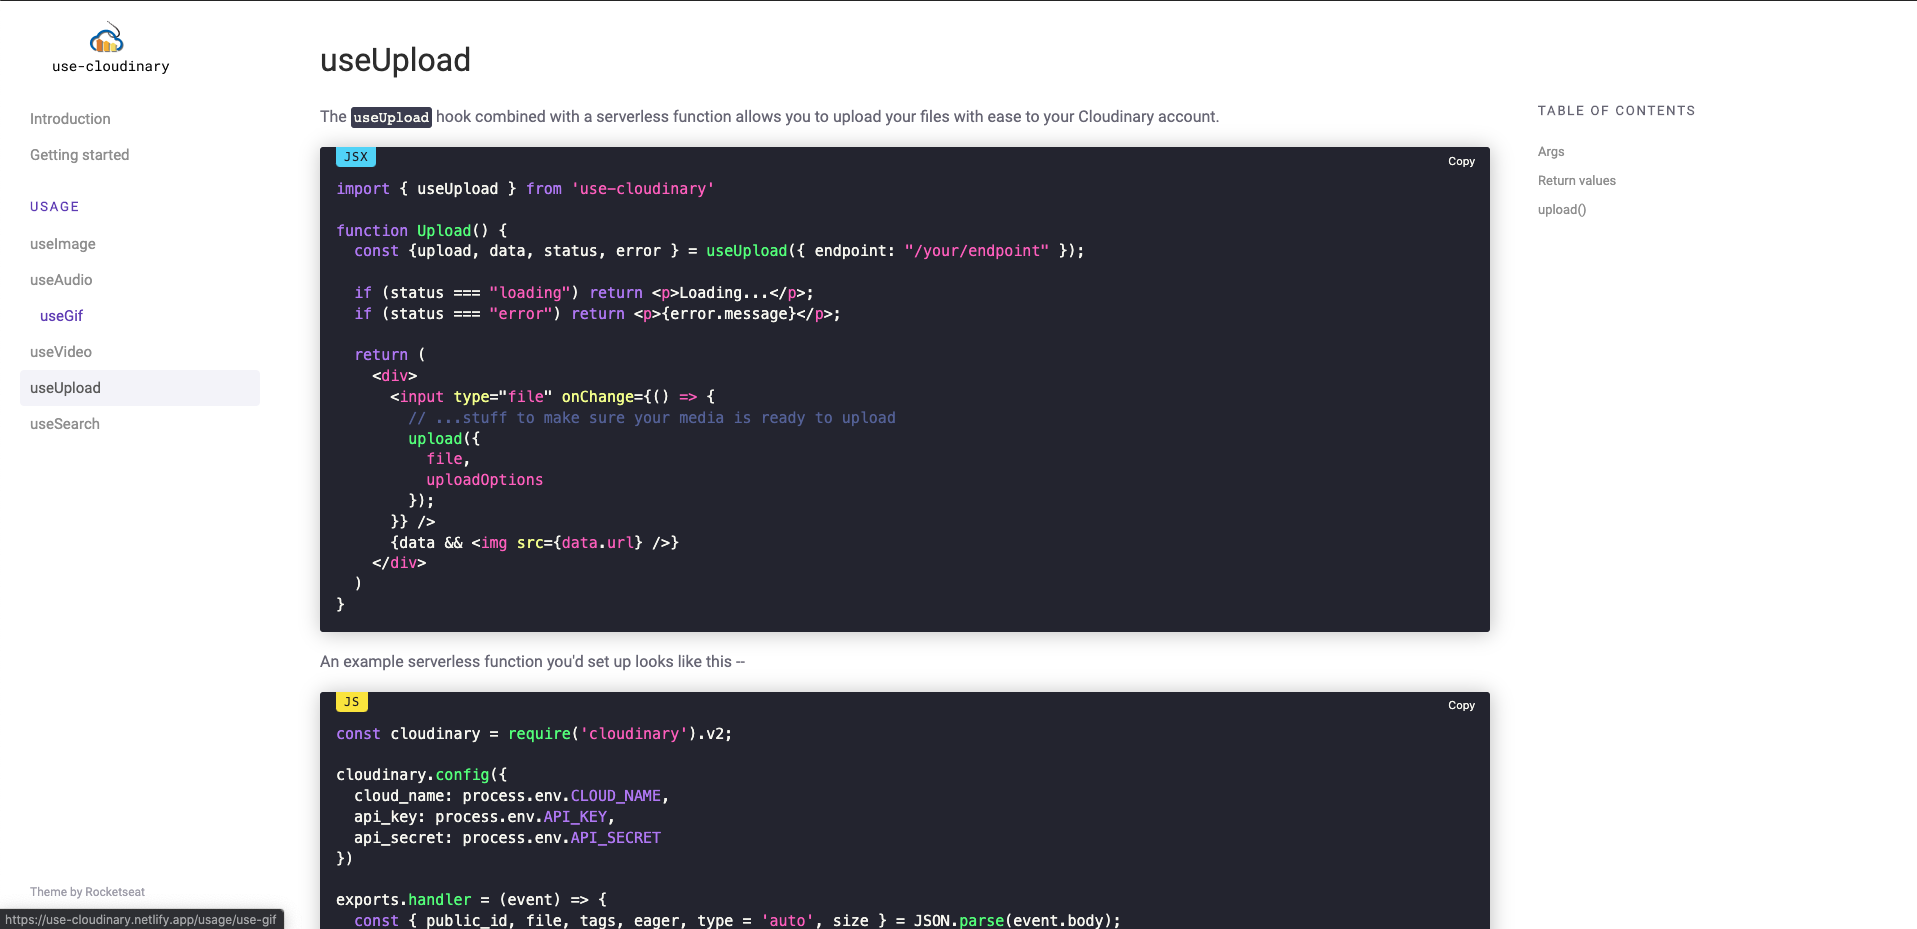Jump to Args section
This screenshot has height=929, width=1917.
pos(1551,152)
